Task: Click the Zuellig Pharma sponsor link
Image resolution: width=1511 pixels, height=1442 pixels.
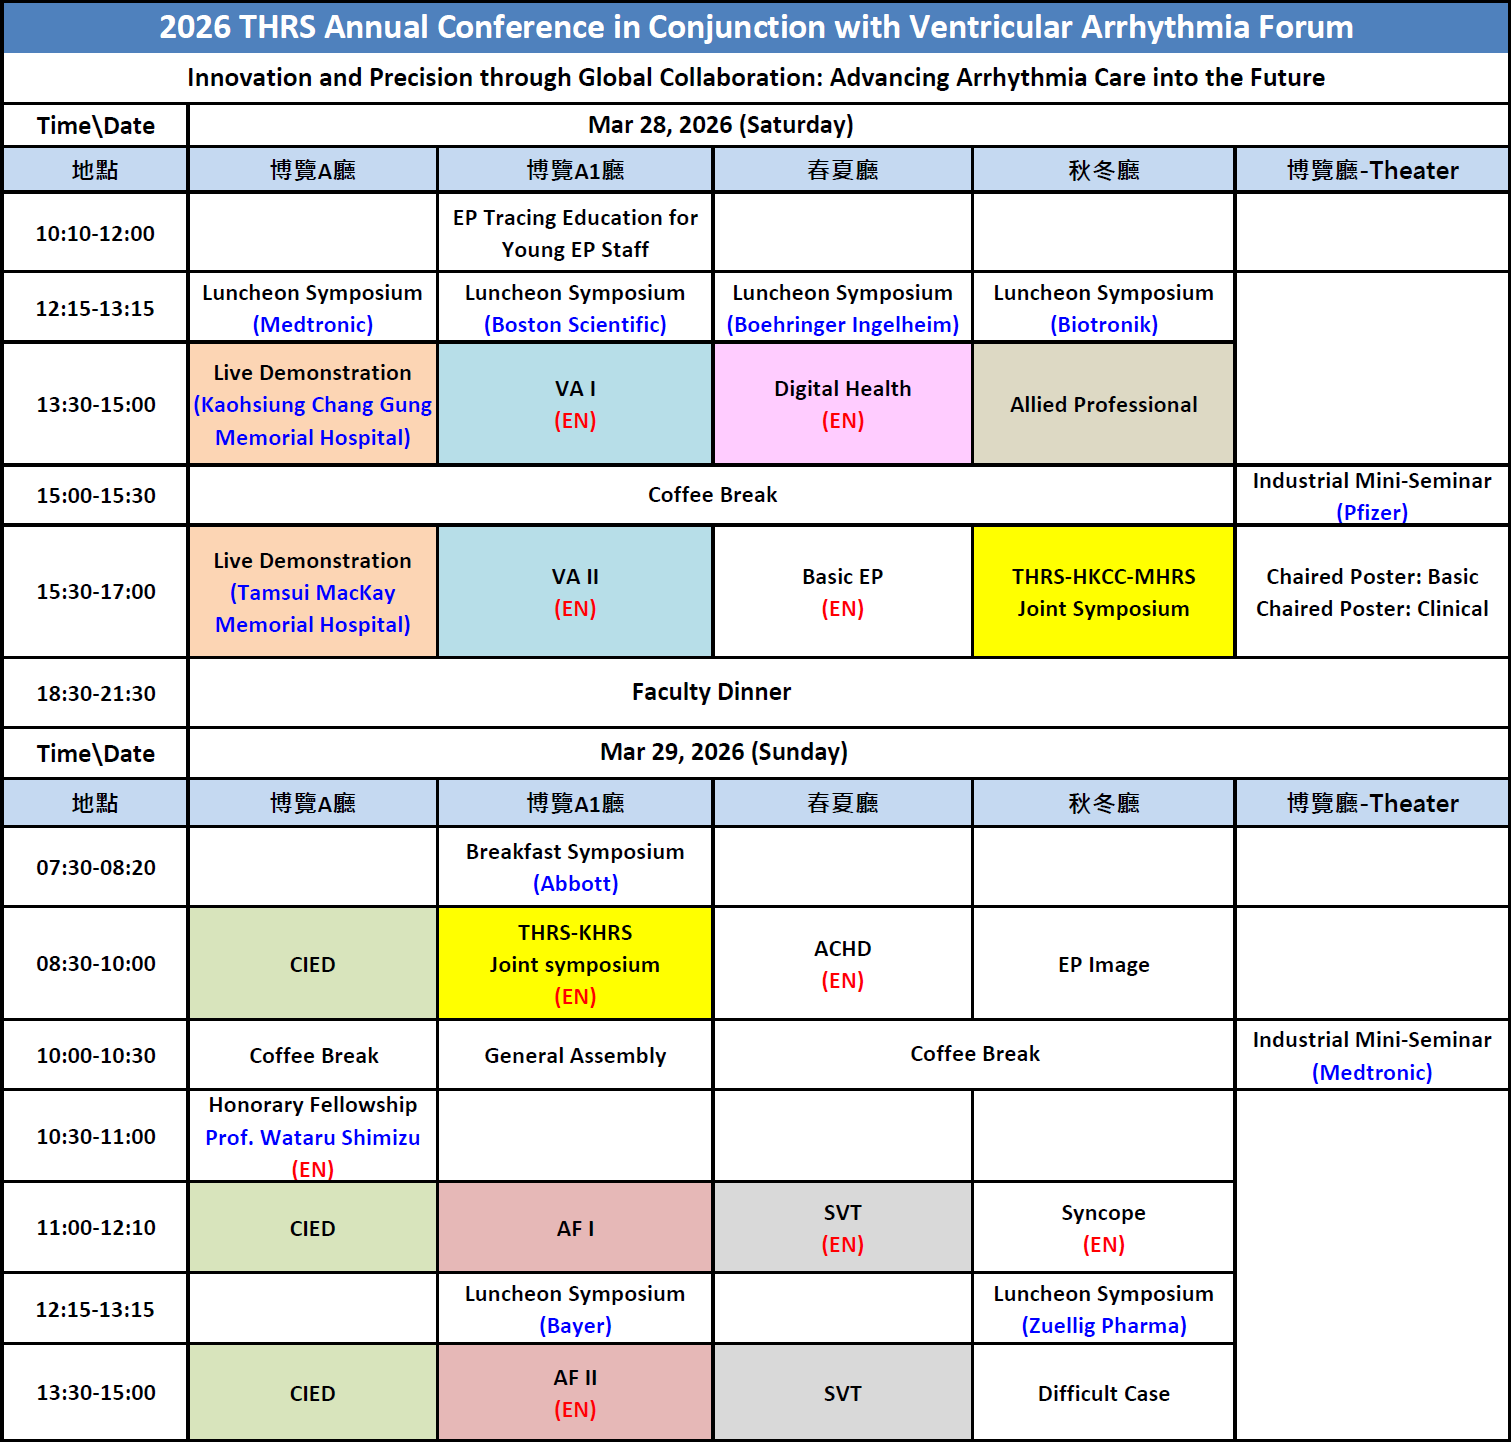Action: pos(1103,1326)
